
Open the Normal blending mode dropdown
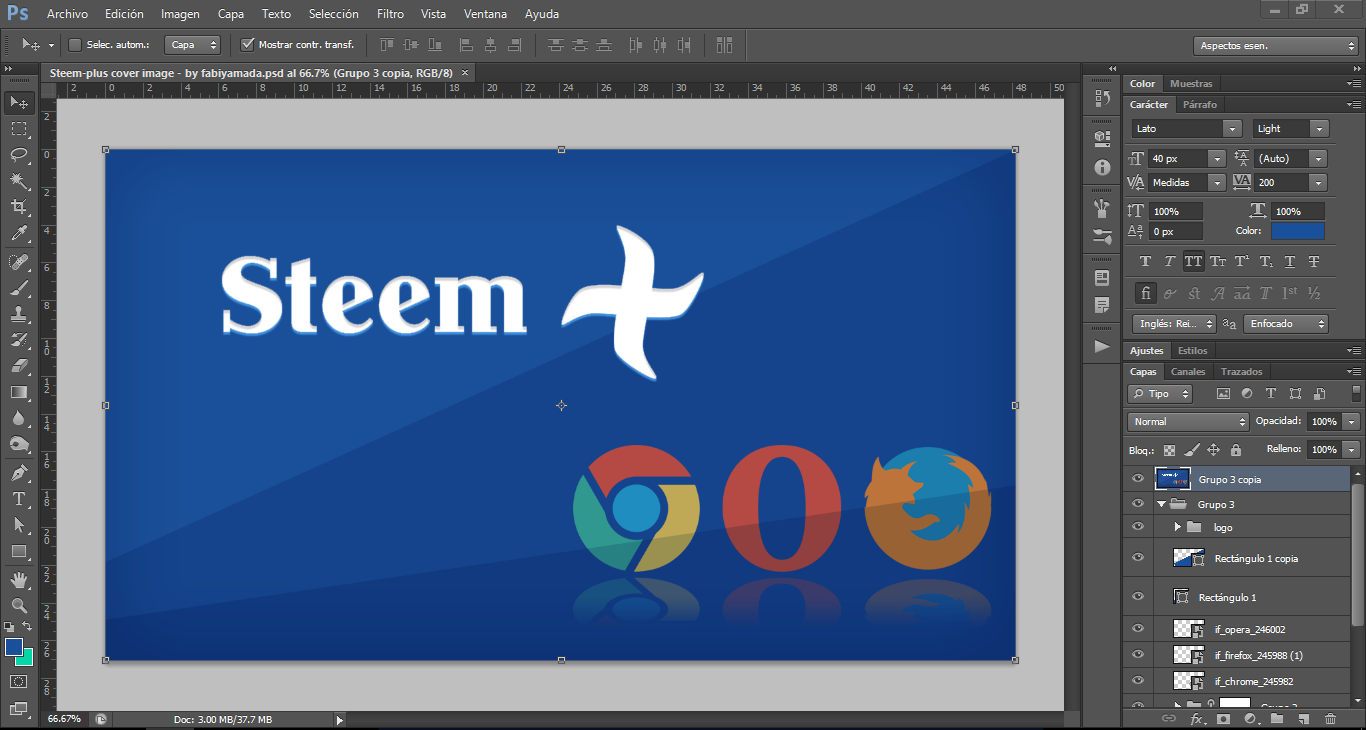point(1189,422)
